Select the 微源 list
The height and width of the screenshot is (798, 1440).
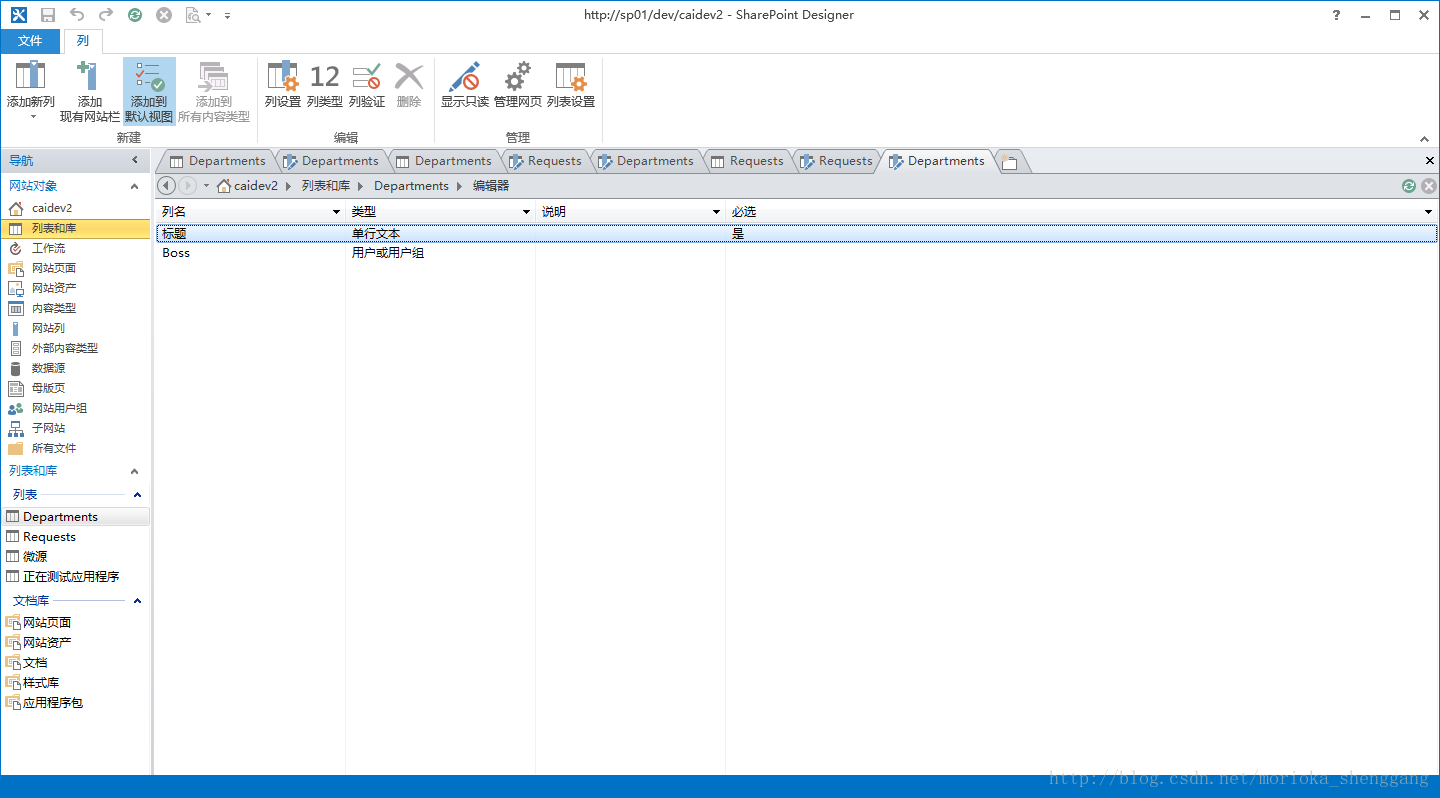(x=35, y=557)
